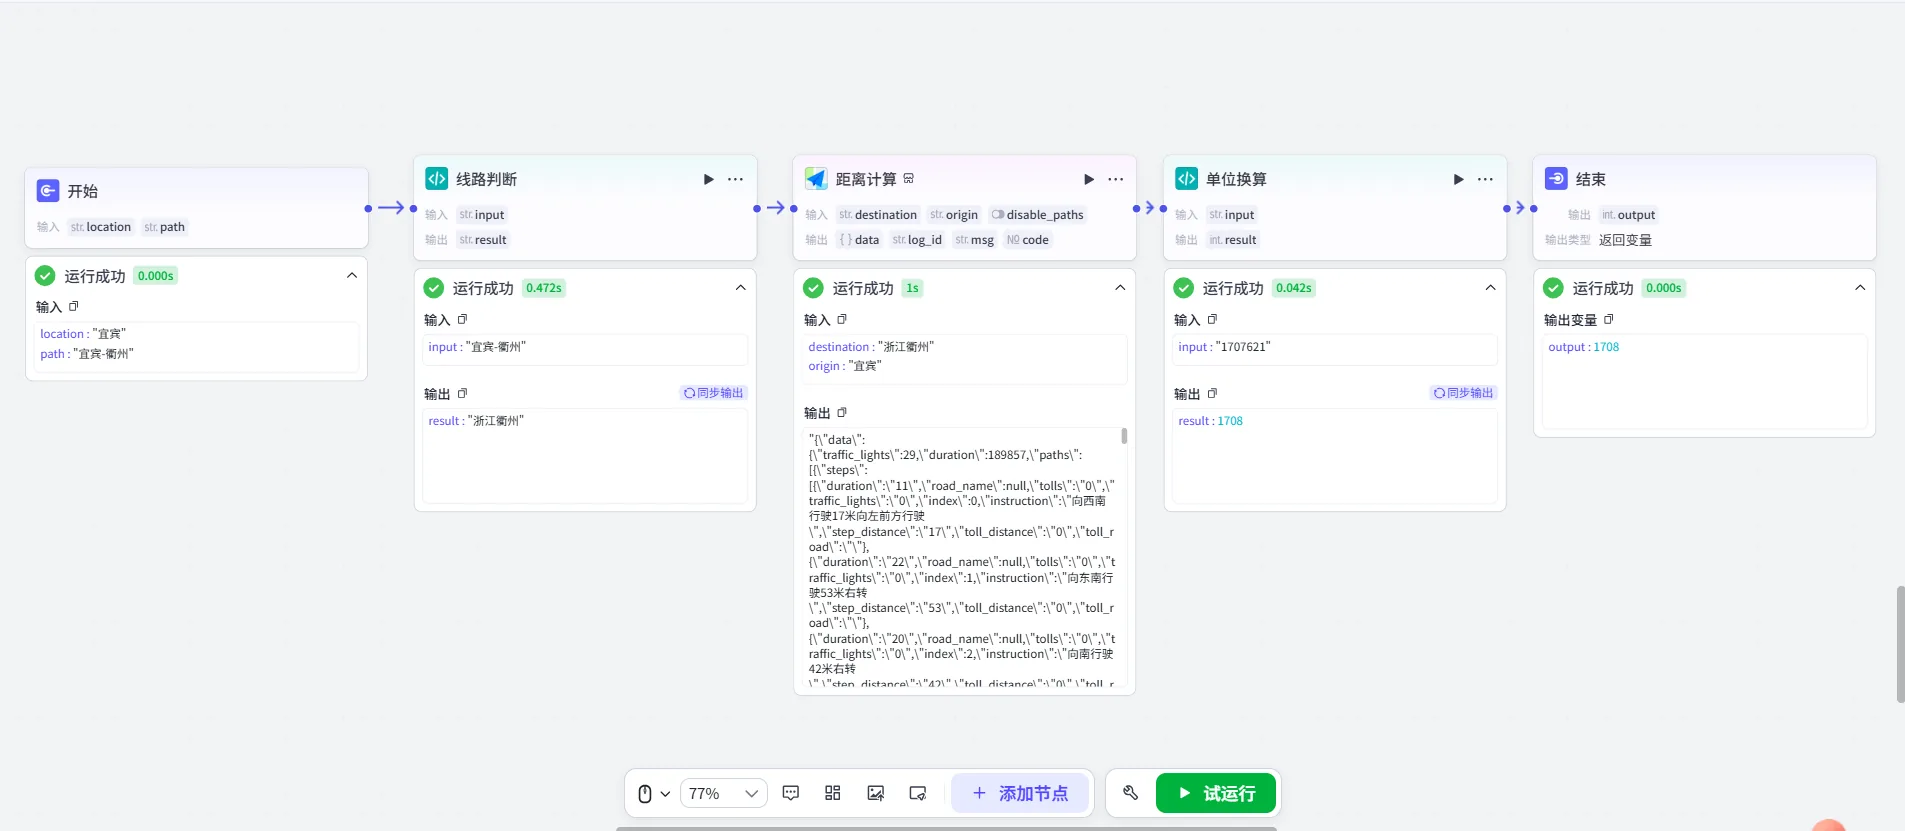Open more options for 单位换算 node
This screenshot has height=831, width=1905.
coord(1485,179)
